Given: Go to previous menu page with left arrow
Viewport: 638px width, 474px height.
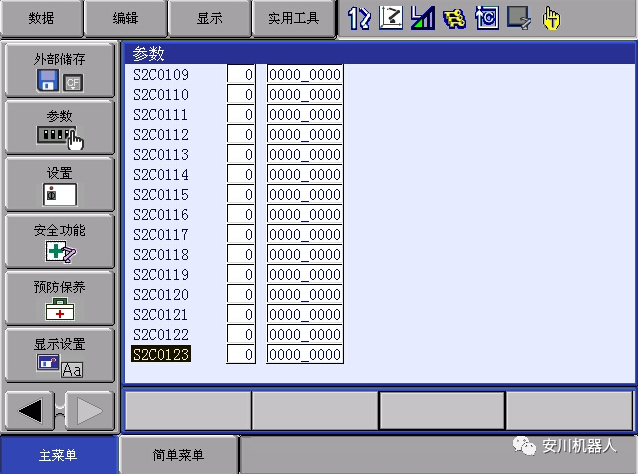Looking at the screenshot, I should pos(30,411).
